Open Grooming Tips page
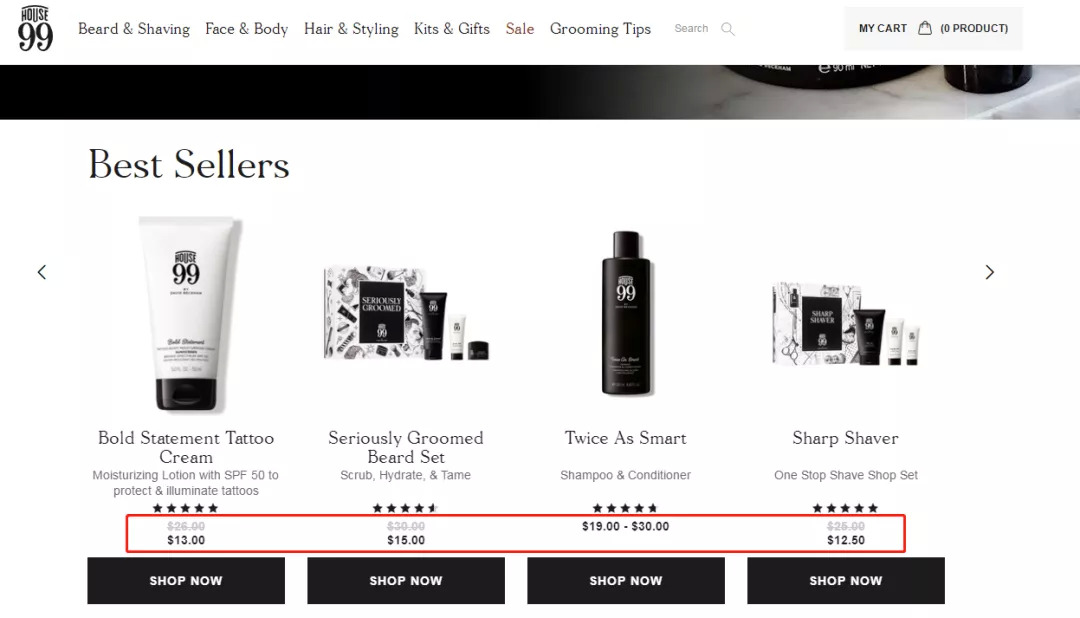This screenshot has width=1080, height=618. click(x=600, y=29)
